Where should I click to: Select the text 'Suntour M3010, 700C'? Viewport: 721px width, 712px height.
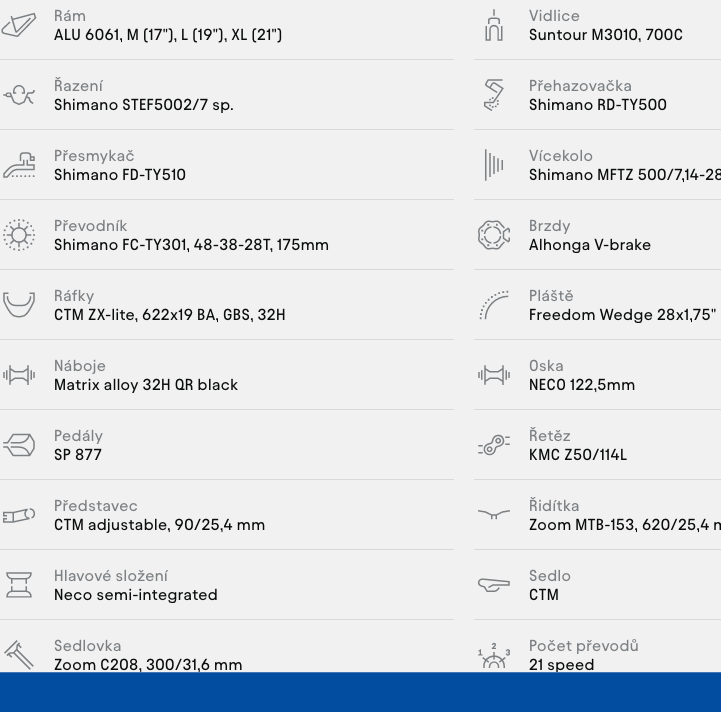606,35
